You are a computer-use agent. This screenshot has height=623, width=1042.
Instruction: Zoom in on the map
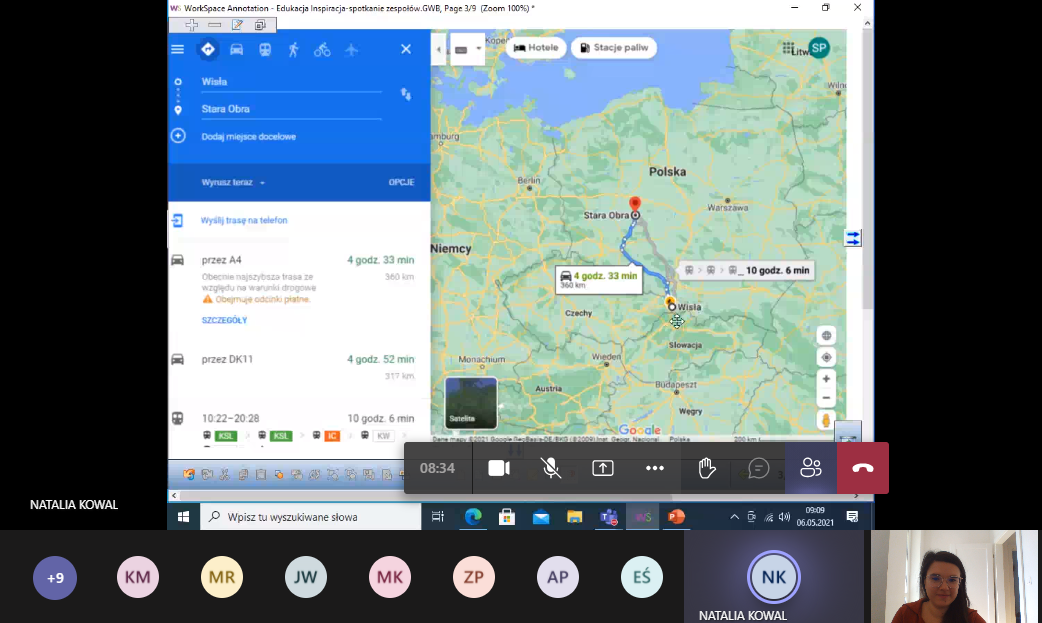pos(826,379)
